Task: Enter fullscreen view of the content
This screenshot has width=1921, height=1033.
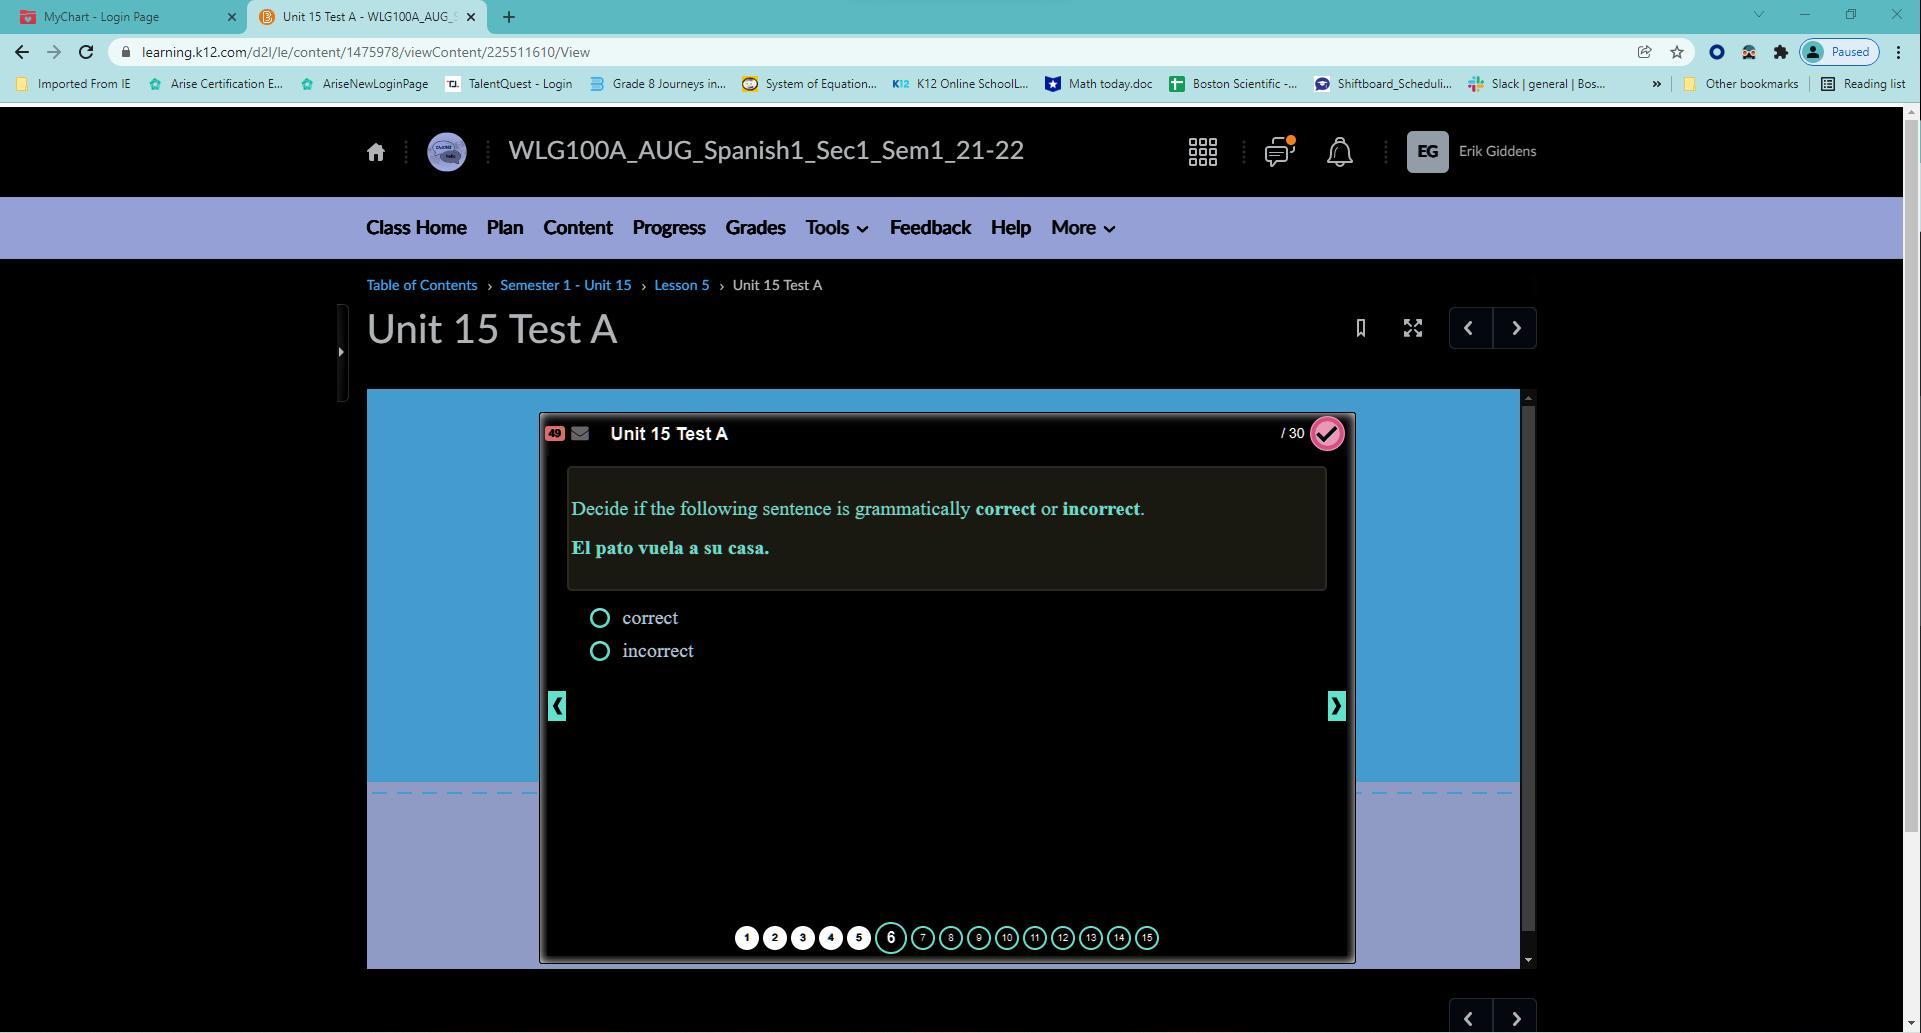Action: pyautogui.click(x=1412, y=328)
